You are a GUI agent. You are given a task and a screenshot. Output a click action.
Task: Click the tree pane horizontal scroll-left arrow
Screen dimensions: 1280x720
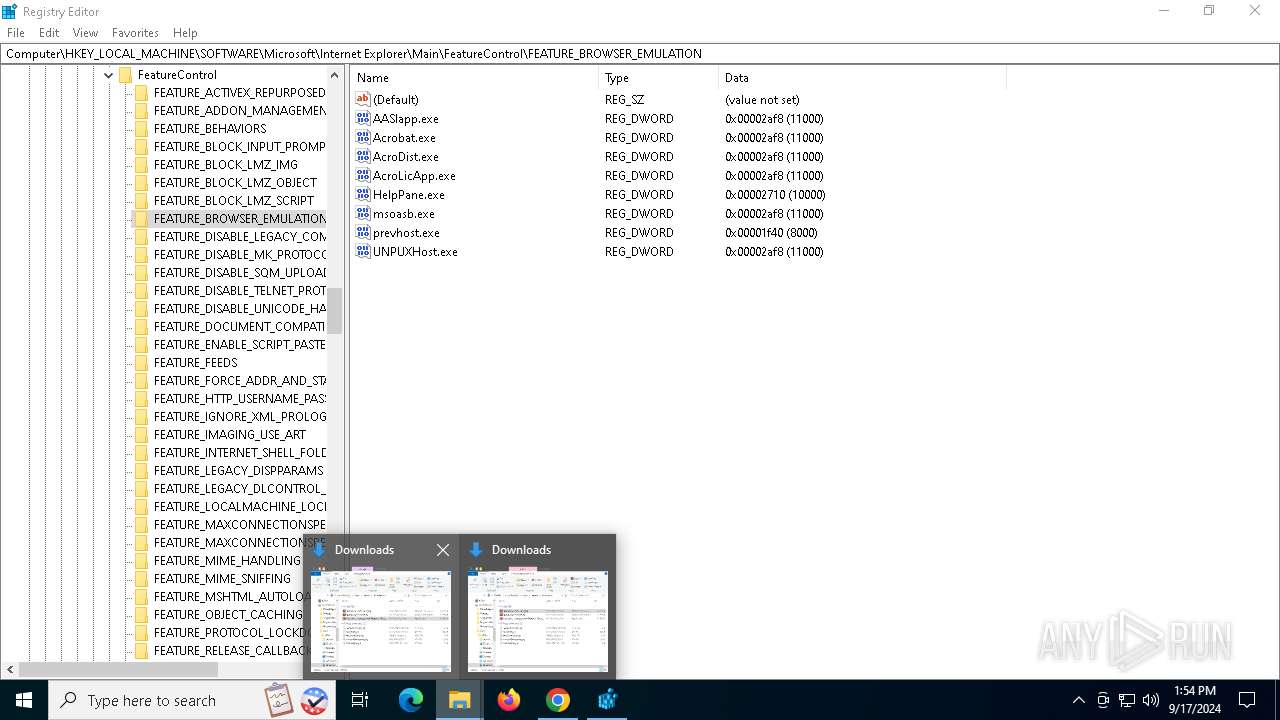point(10,670)
